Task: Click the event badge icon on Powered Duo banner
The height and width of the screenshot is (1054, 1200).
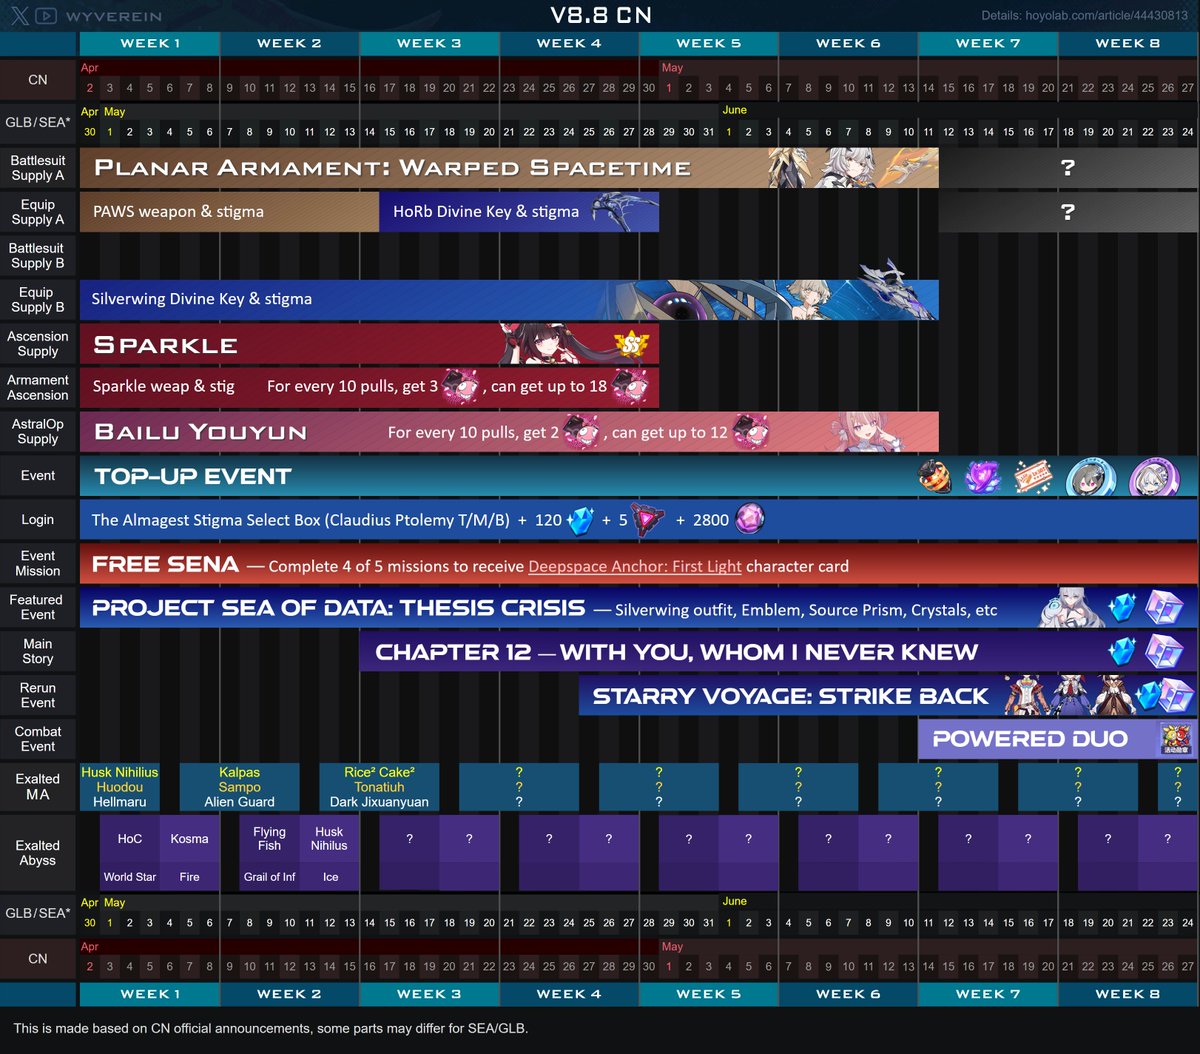Action: pos(1176,740)
